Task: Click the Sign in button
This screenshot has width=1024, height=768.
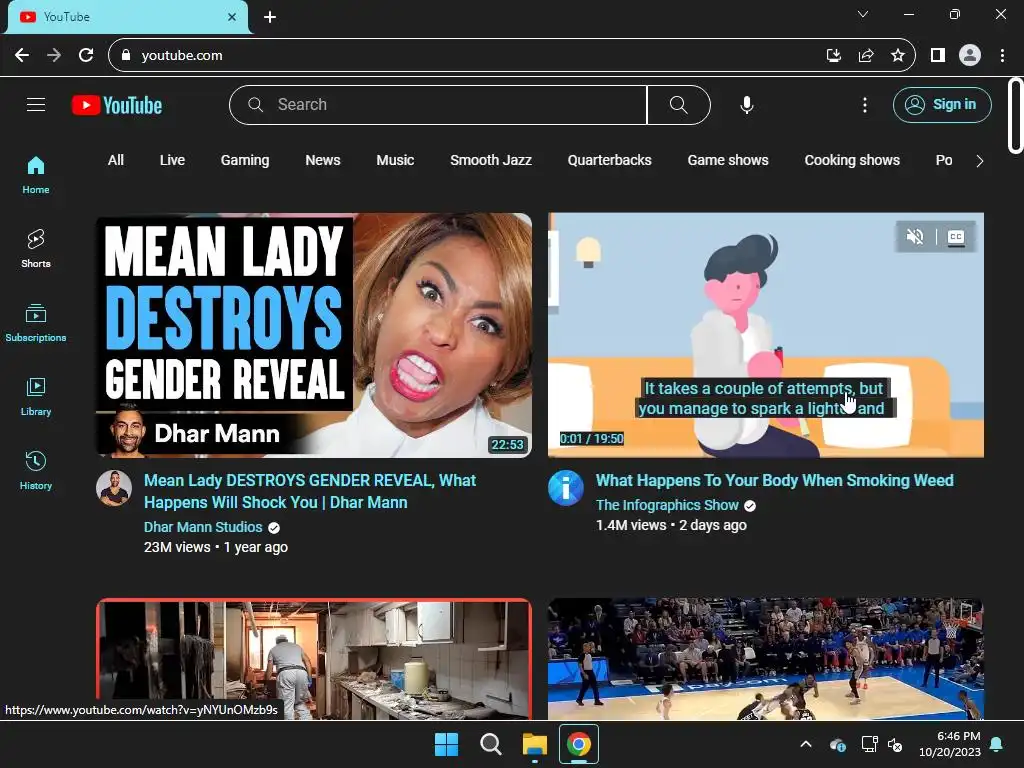Action: point(942,104)
